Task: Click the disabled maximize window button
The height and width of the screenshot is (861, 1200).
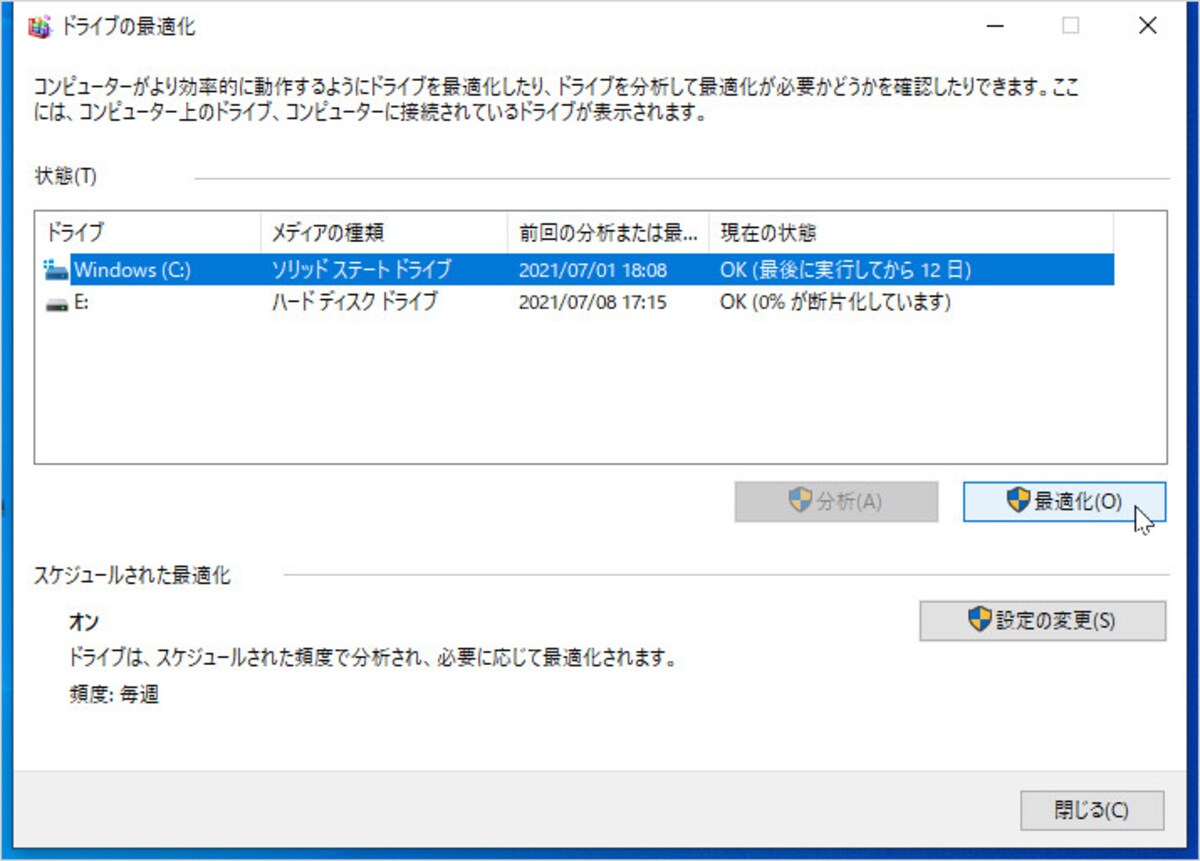Action: 1071,27
